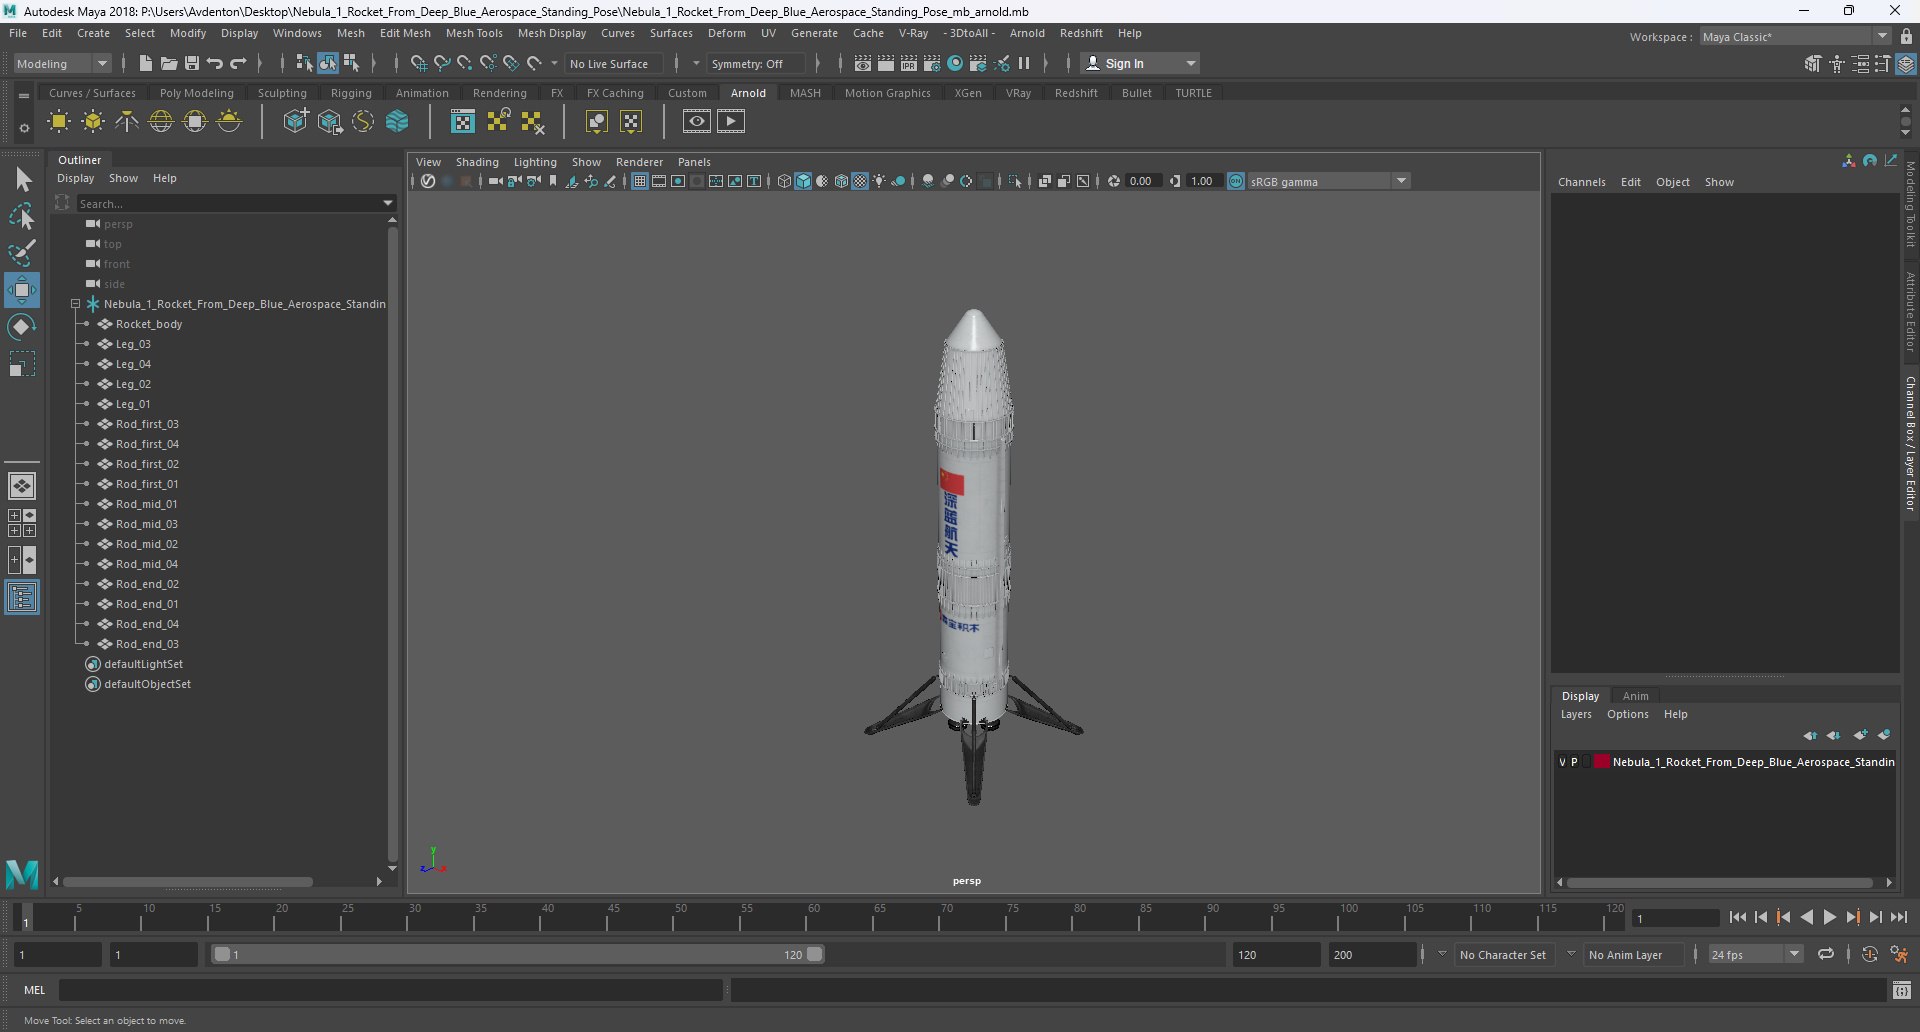This screenshot has height=1032, width=1920.
Task: Open the Modeling menu set dropdown
Action: coord(62,63)
